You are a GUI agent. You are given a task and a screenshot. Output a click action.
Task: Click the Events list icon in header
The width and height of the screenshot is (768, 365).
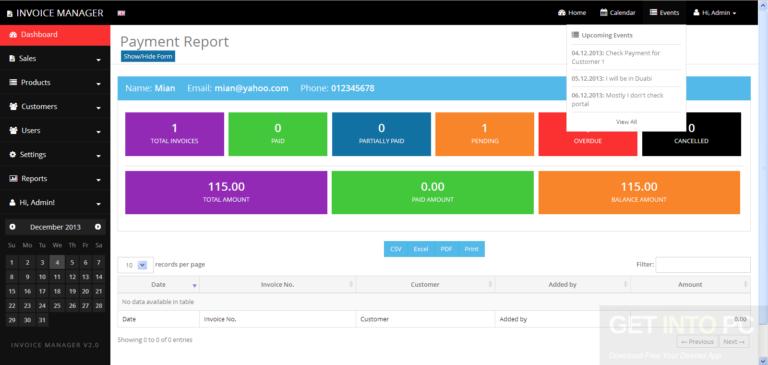click(x=653, y=13)
